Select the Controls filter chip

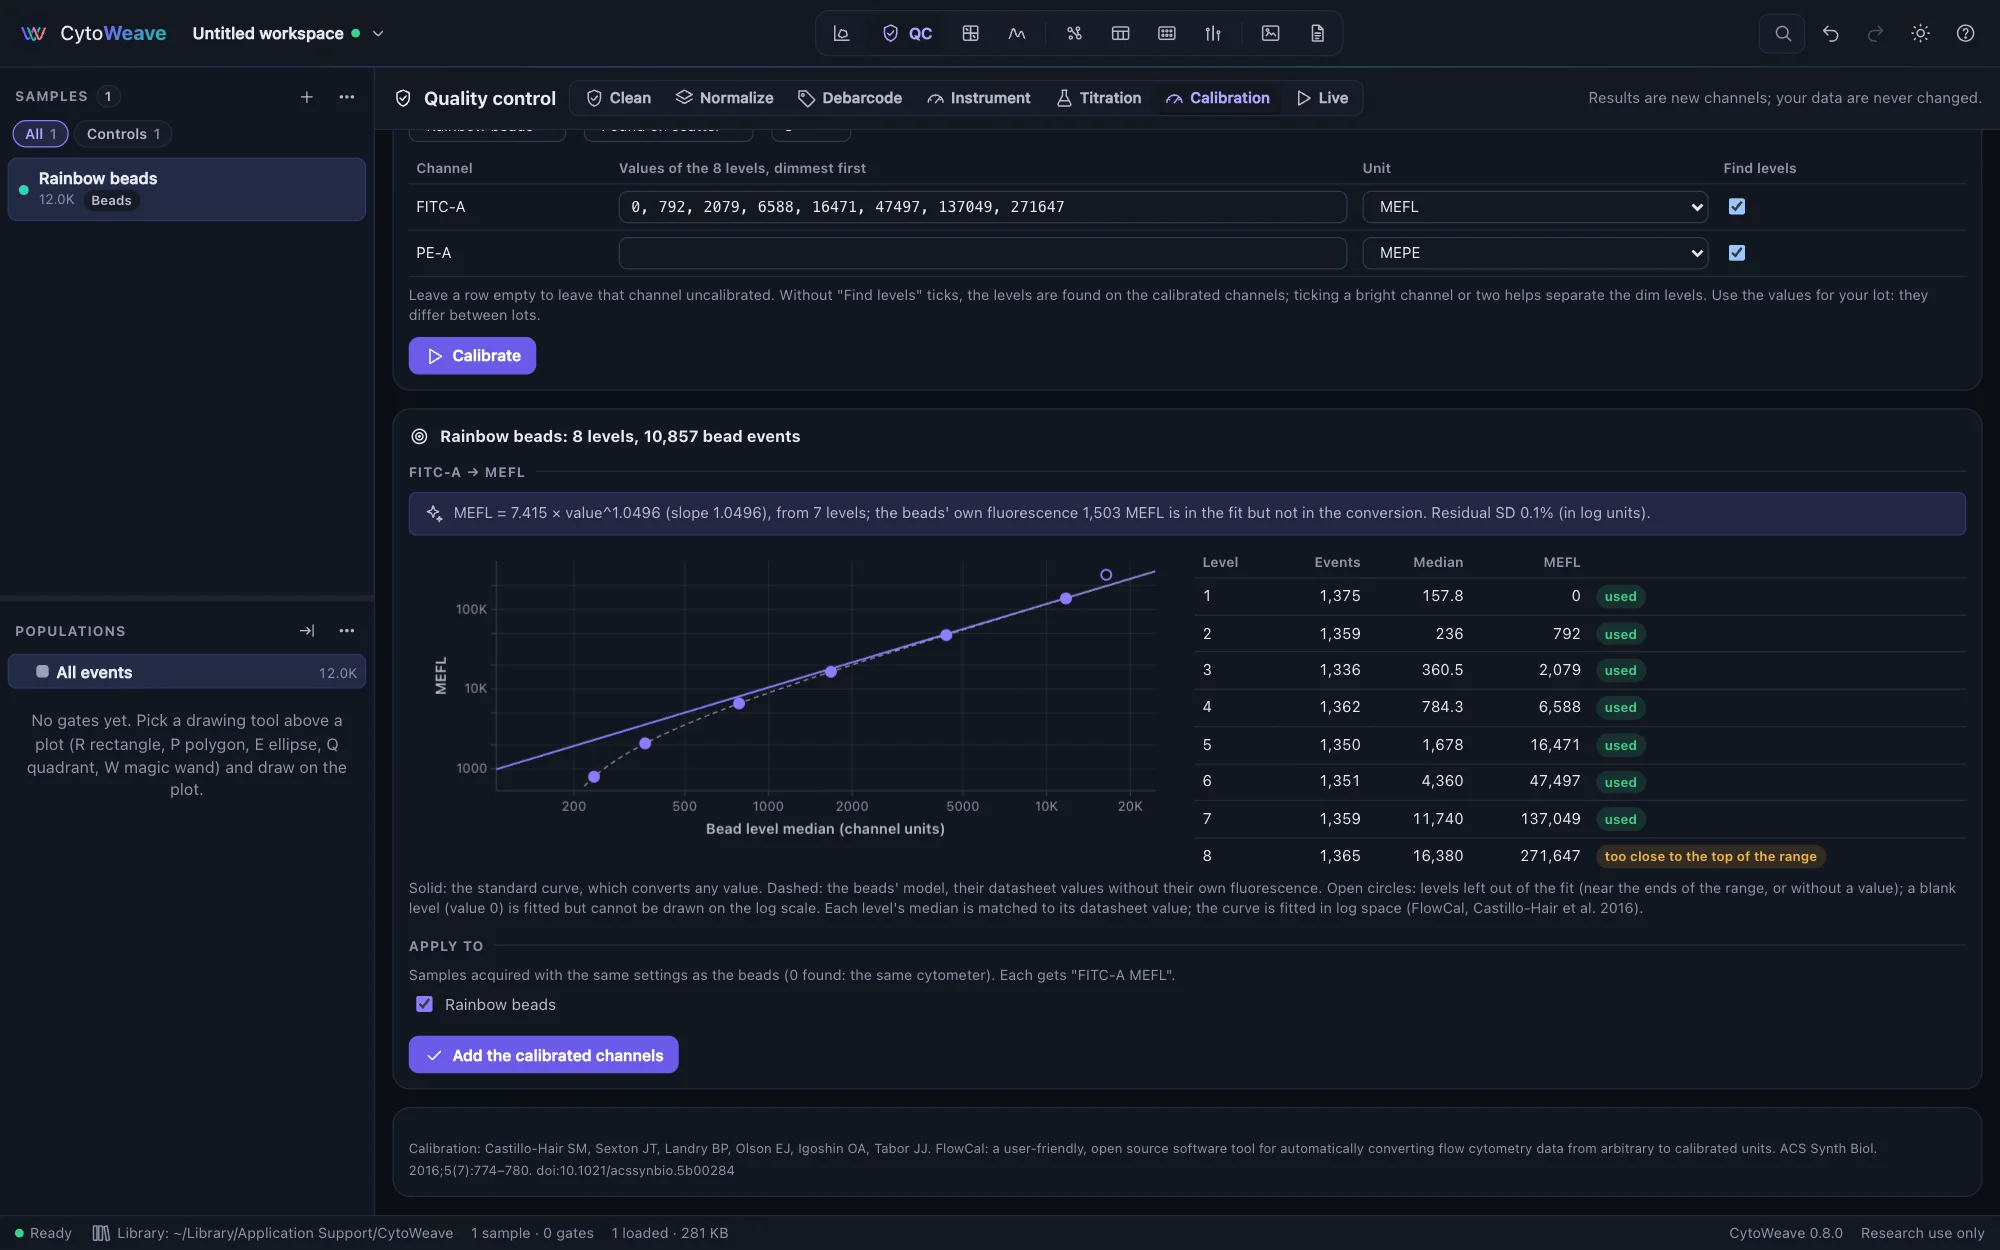click(123, 134)
